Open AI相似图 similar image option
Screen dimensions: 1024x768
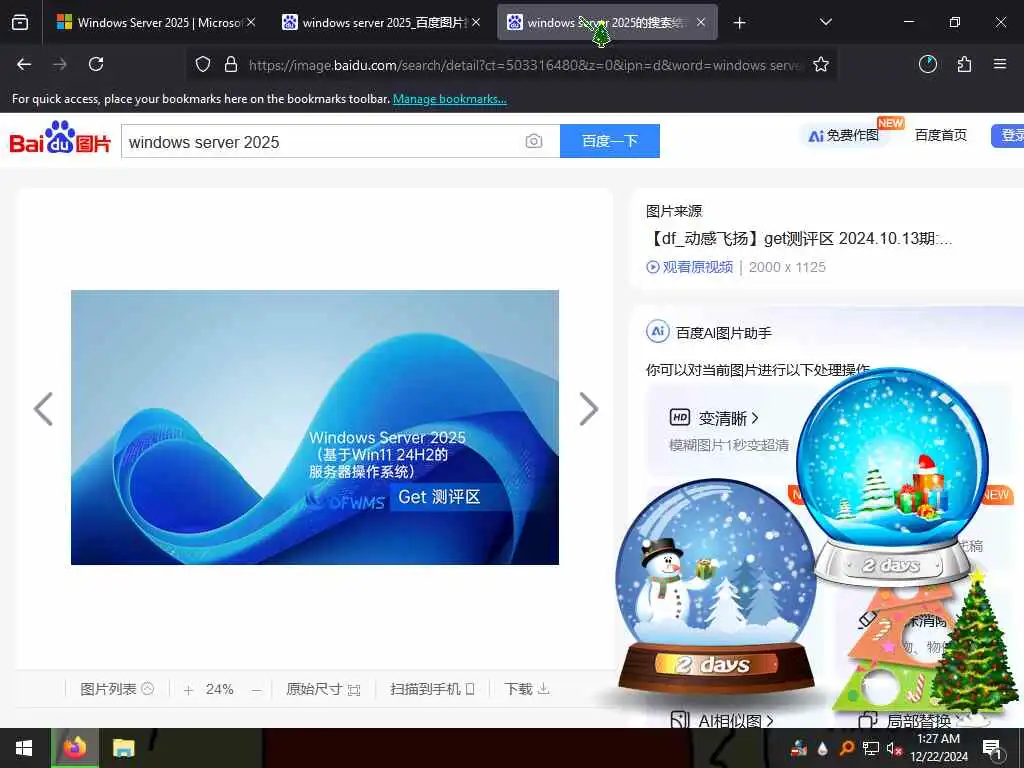(x=722, y=721)
